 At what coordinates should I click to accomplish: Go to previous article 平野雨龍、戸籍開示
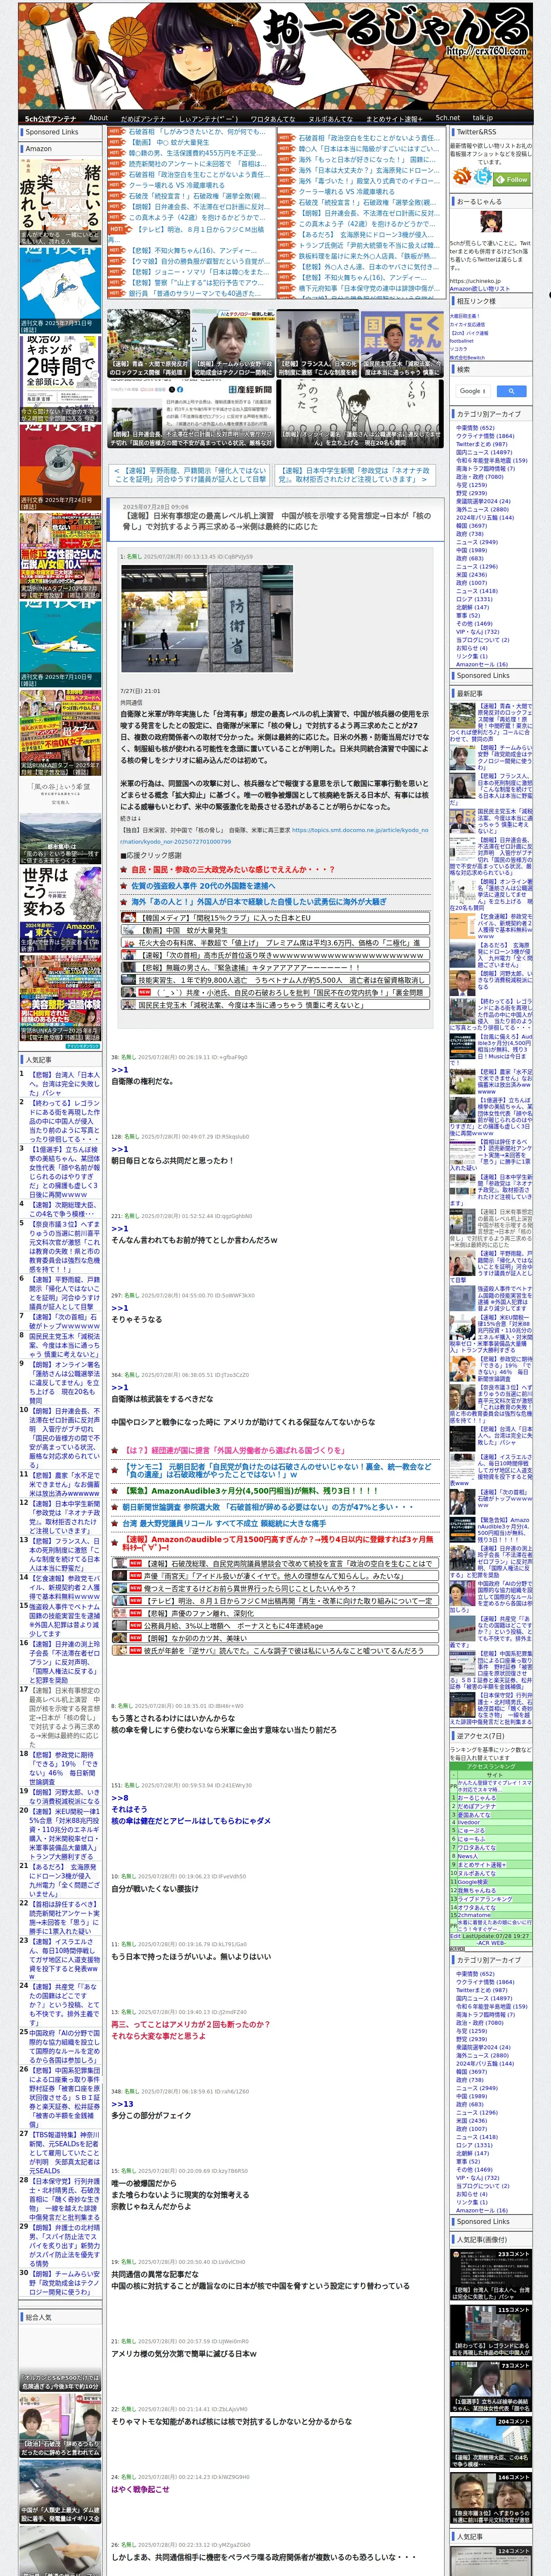coord(190,474)
